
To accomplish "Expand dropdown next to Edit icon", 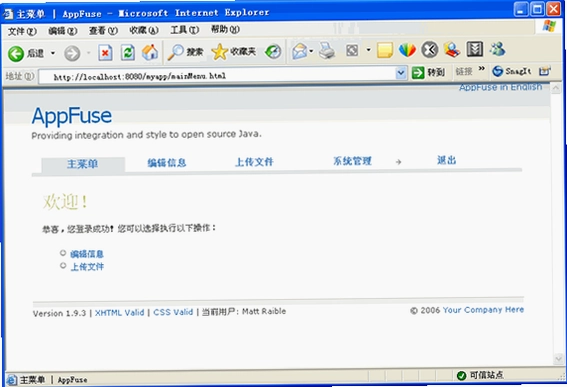I will coord(368,50).
